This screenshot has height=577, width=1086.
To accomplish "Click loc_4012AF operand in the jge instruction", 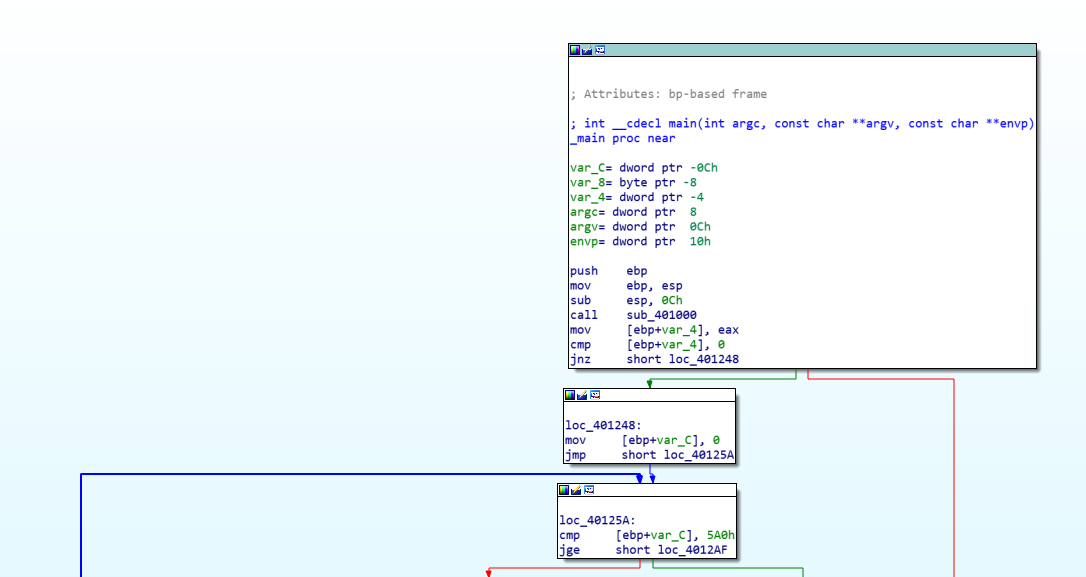I will [693, 550].
